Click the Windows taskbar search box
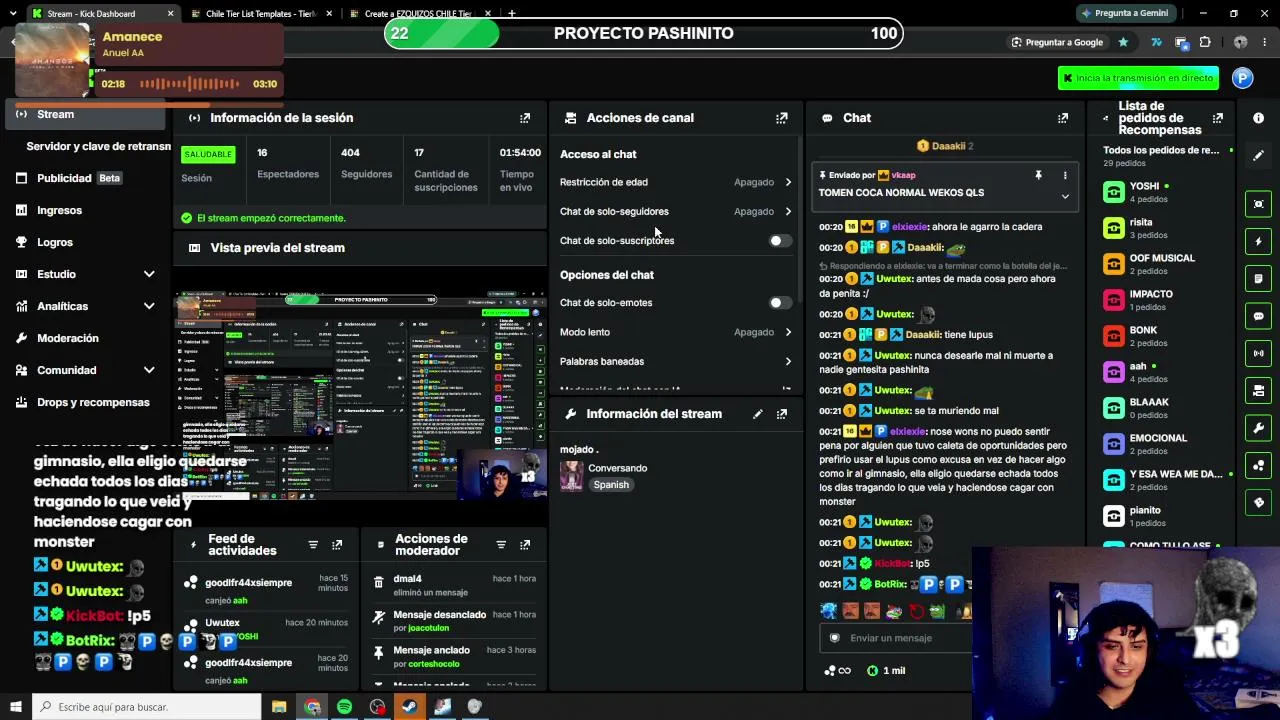Image resolution: width=1280 pixels, height=720 pixels. click(x=146, y=707)
